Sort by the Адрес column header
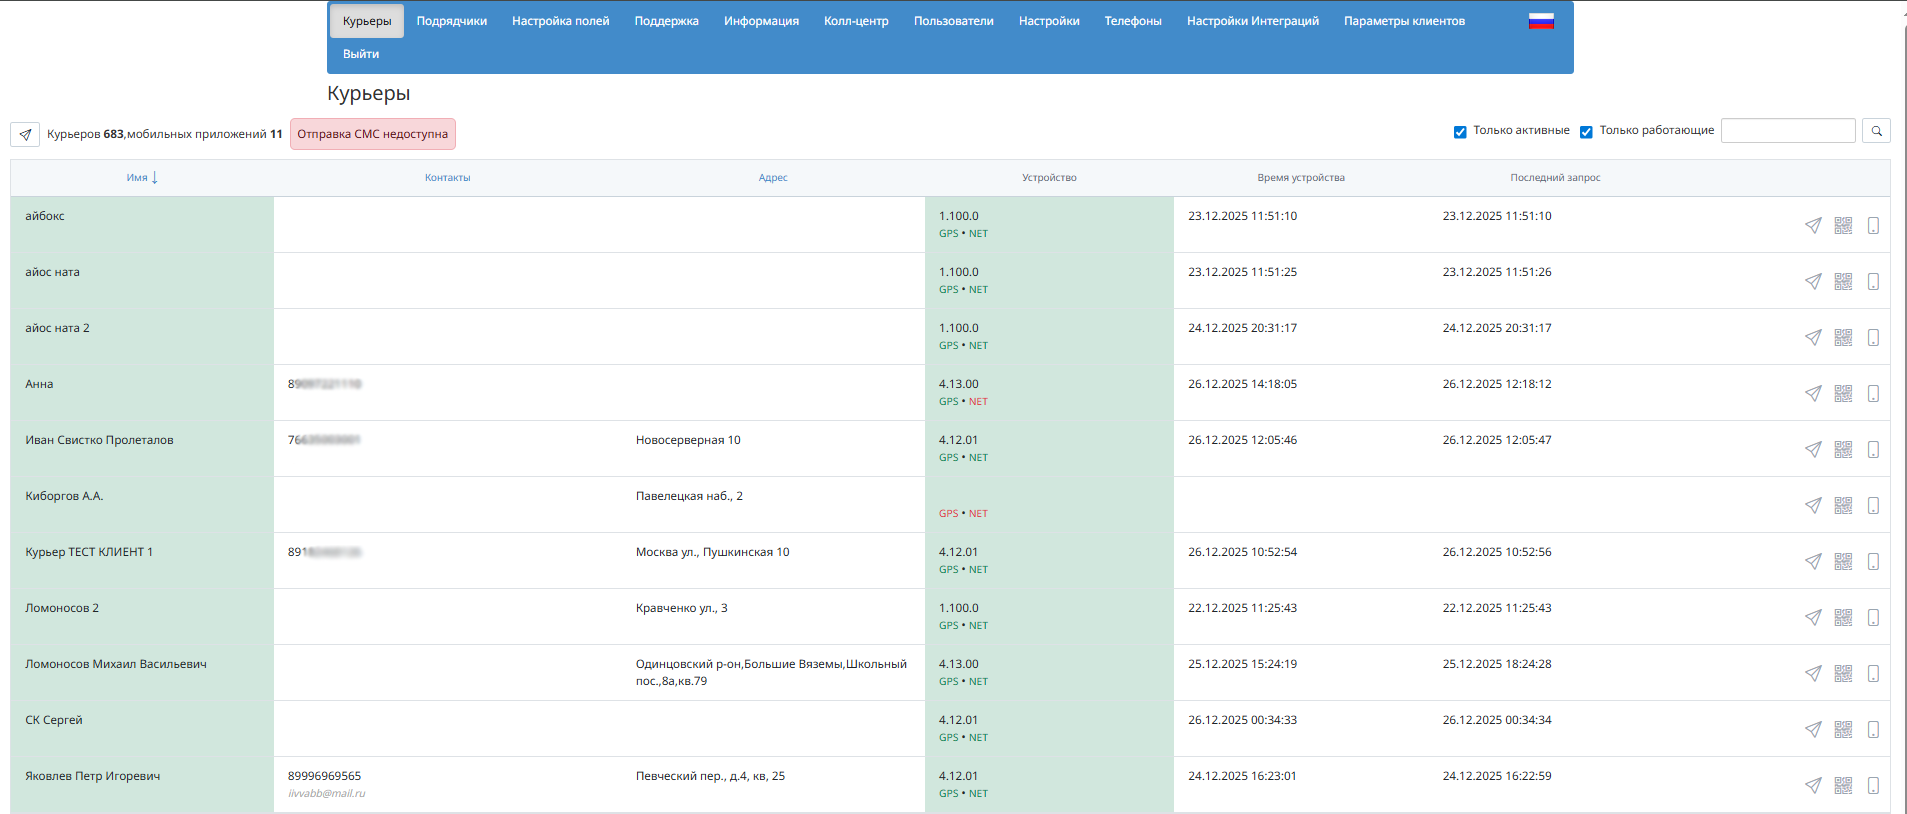Screen dimensions: 1907x814 click(772, 178)
